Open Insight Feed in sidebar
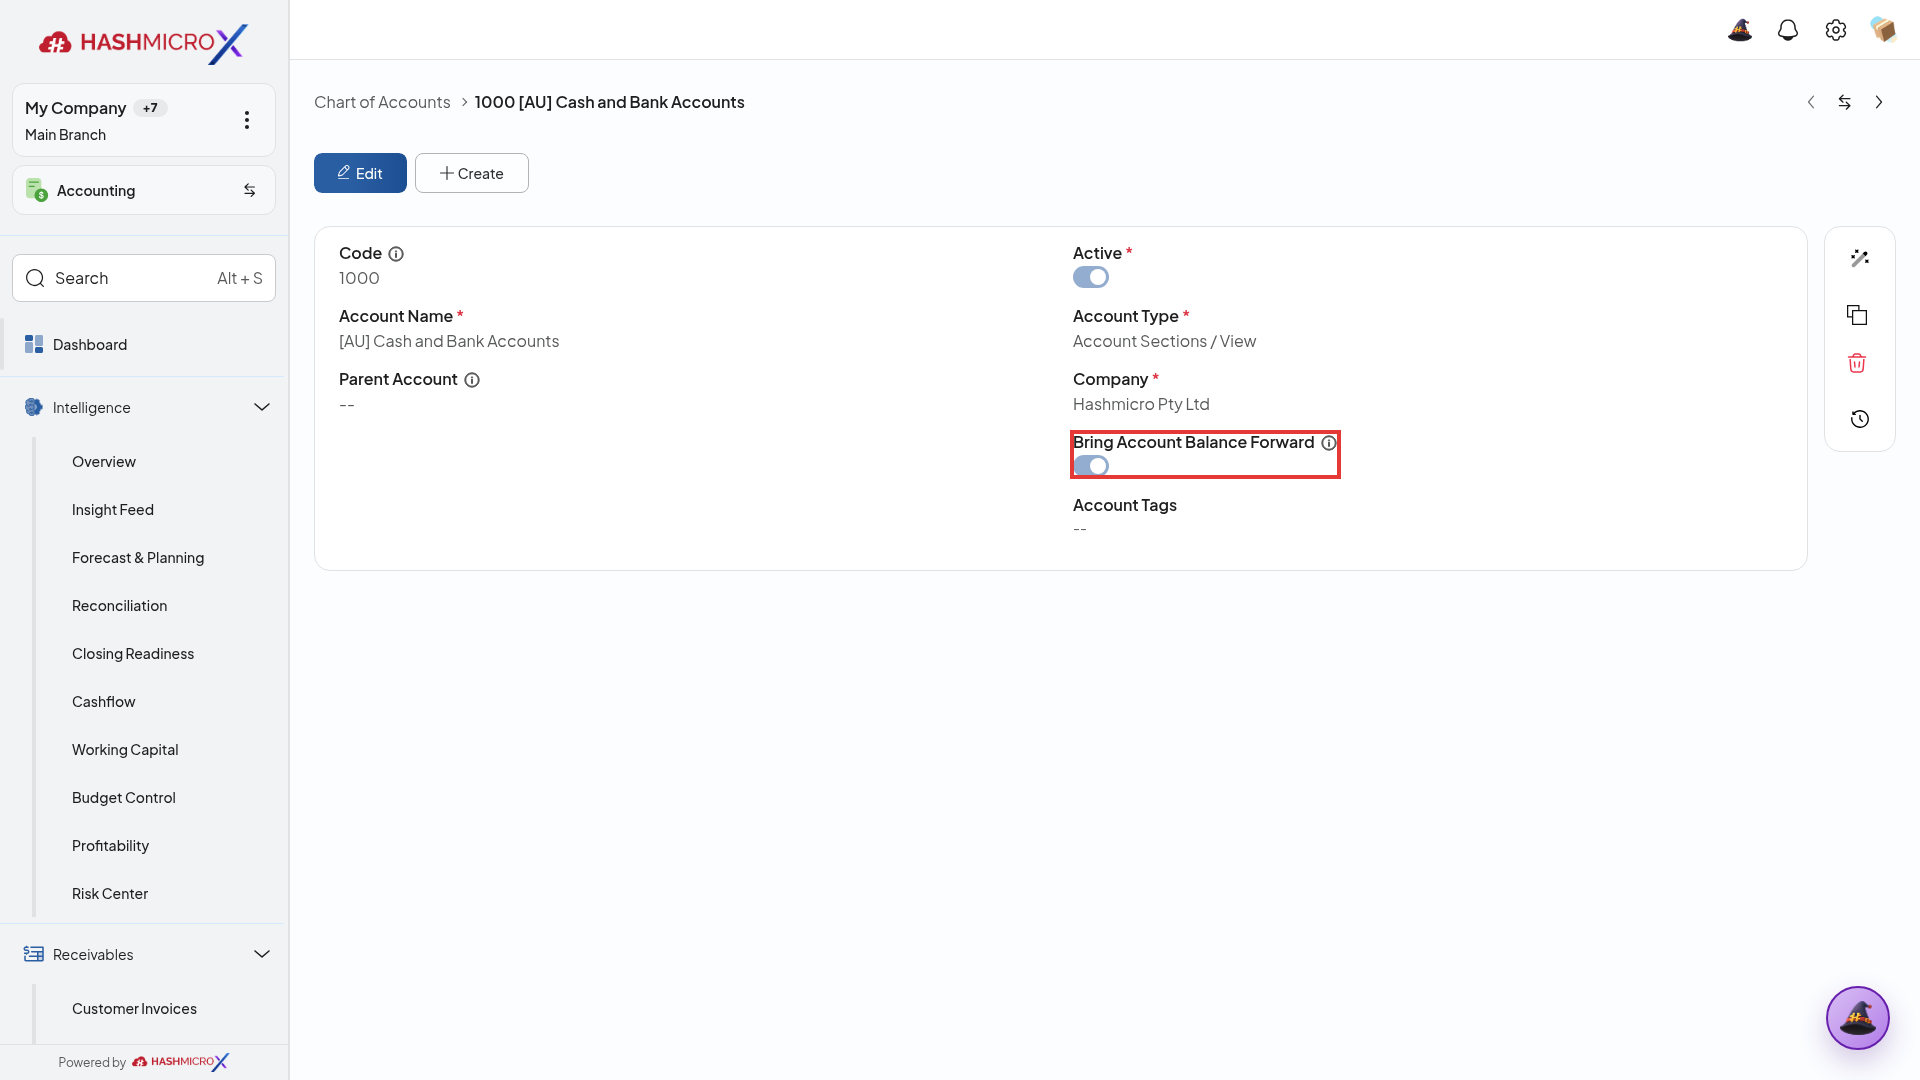 pos(113,510)
